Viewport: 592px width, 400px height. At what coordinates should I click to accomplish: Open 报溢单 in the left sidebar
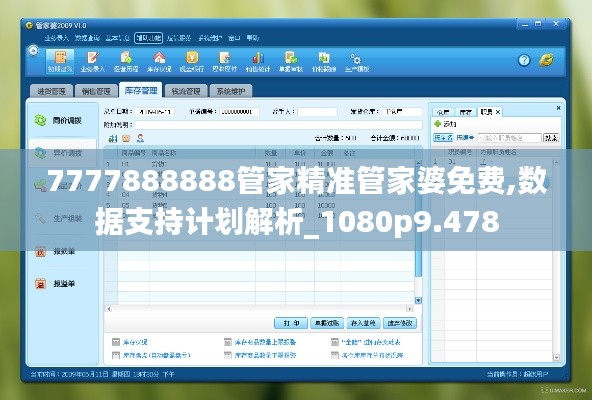coord(62,284)
